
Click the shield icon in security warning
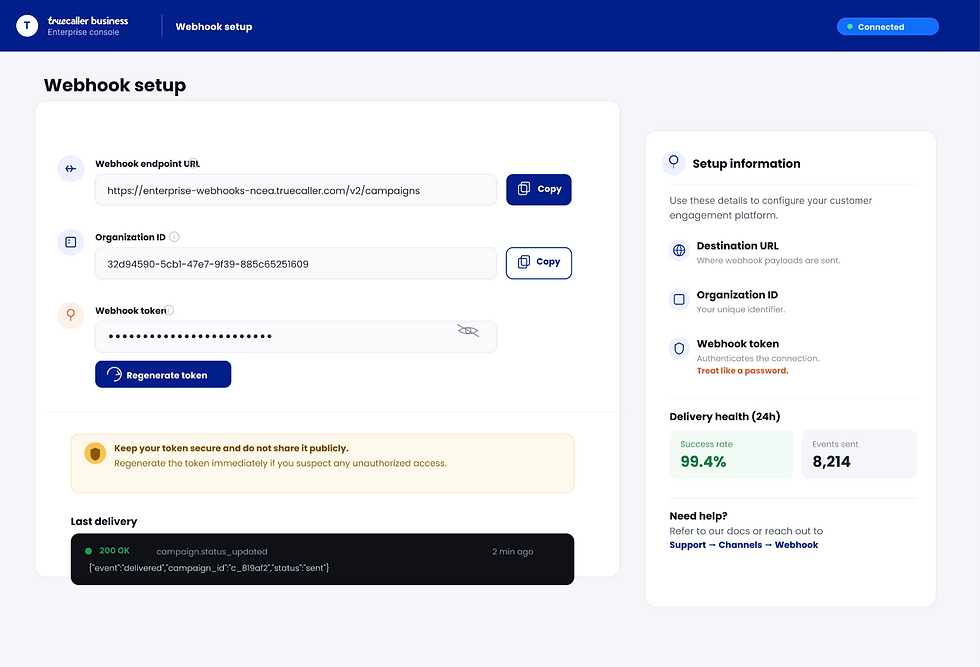(95, 453)
